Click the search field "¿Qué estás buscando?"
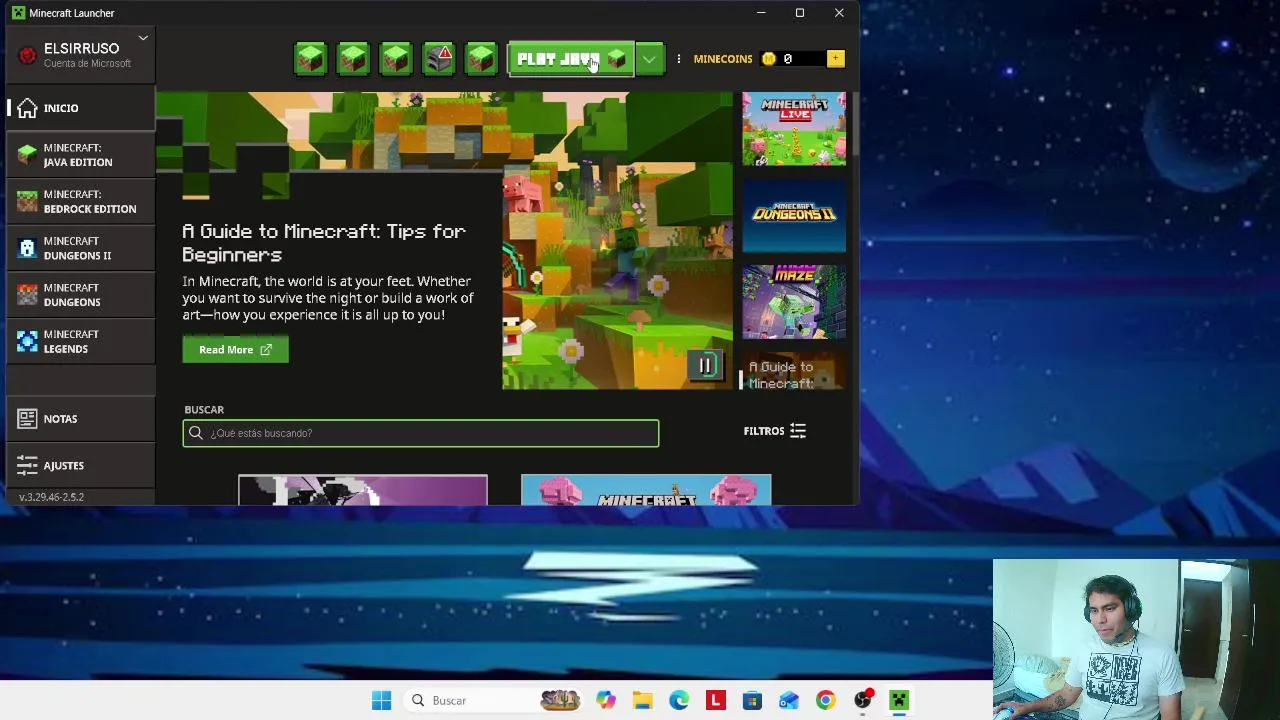 pyautogui.click(x=421, y=433)
